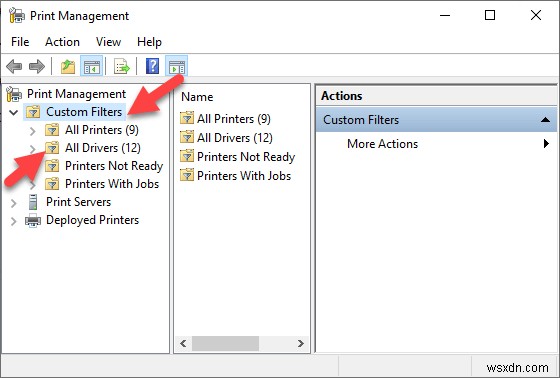Screen dimensions: 560x378
Task: Click the Printers Not Ready filter icon in tree
Action: click(52, 166)
